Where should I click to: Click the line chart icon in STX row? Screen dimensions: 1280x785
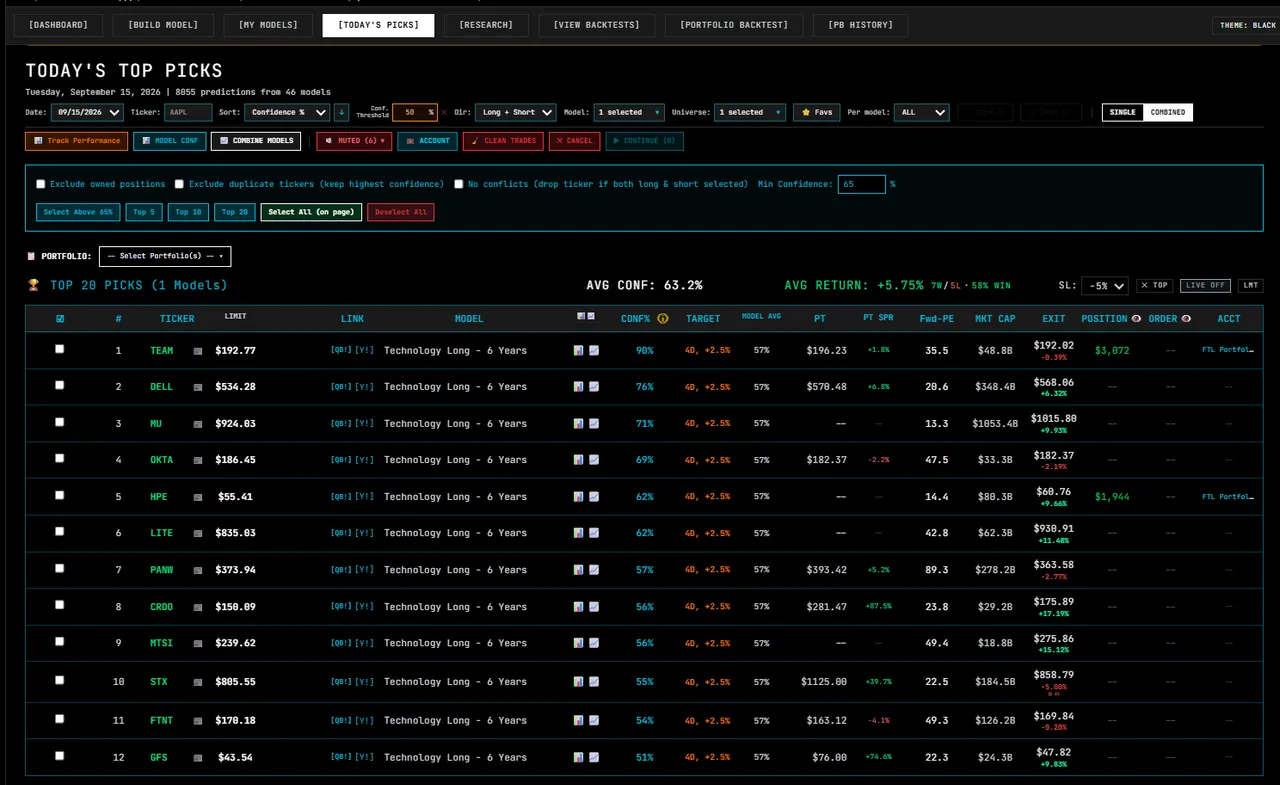(594, 682)
